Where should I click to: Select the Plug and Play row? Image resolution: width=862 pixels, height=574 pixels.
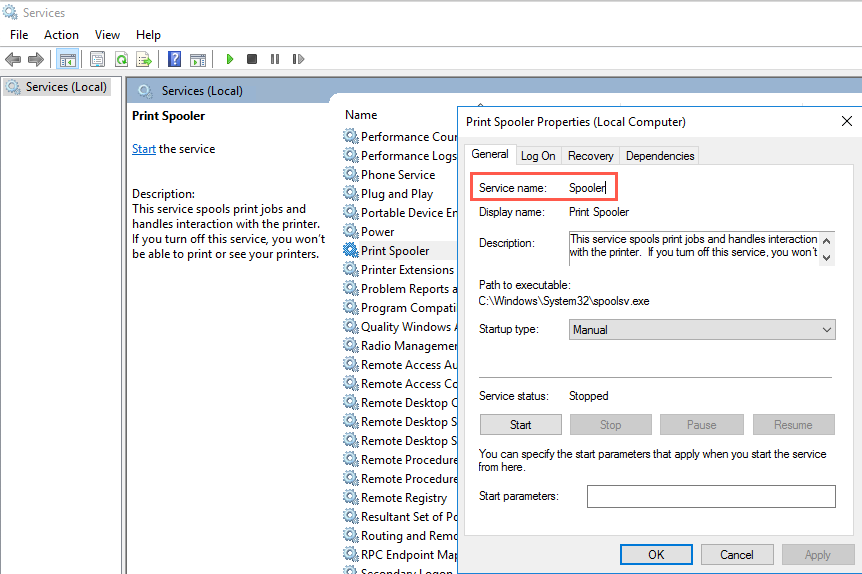pyautogui.click(x=399, y=194)
